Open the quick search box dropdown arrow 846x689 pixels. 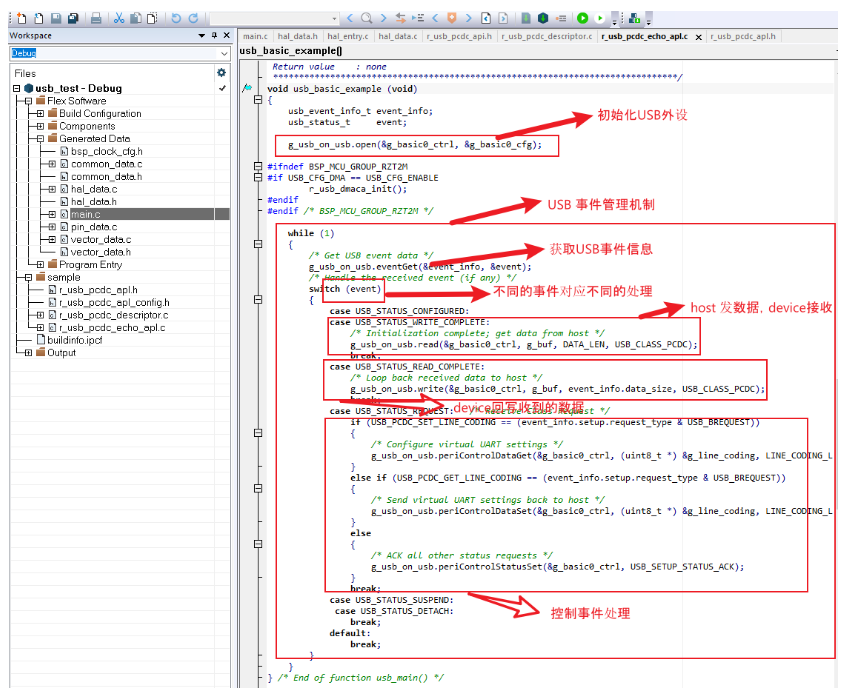(335, 19)
